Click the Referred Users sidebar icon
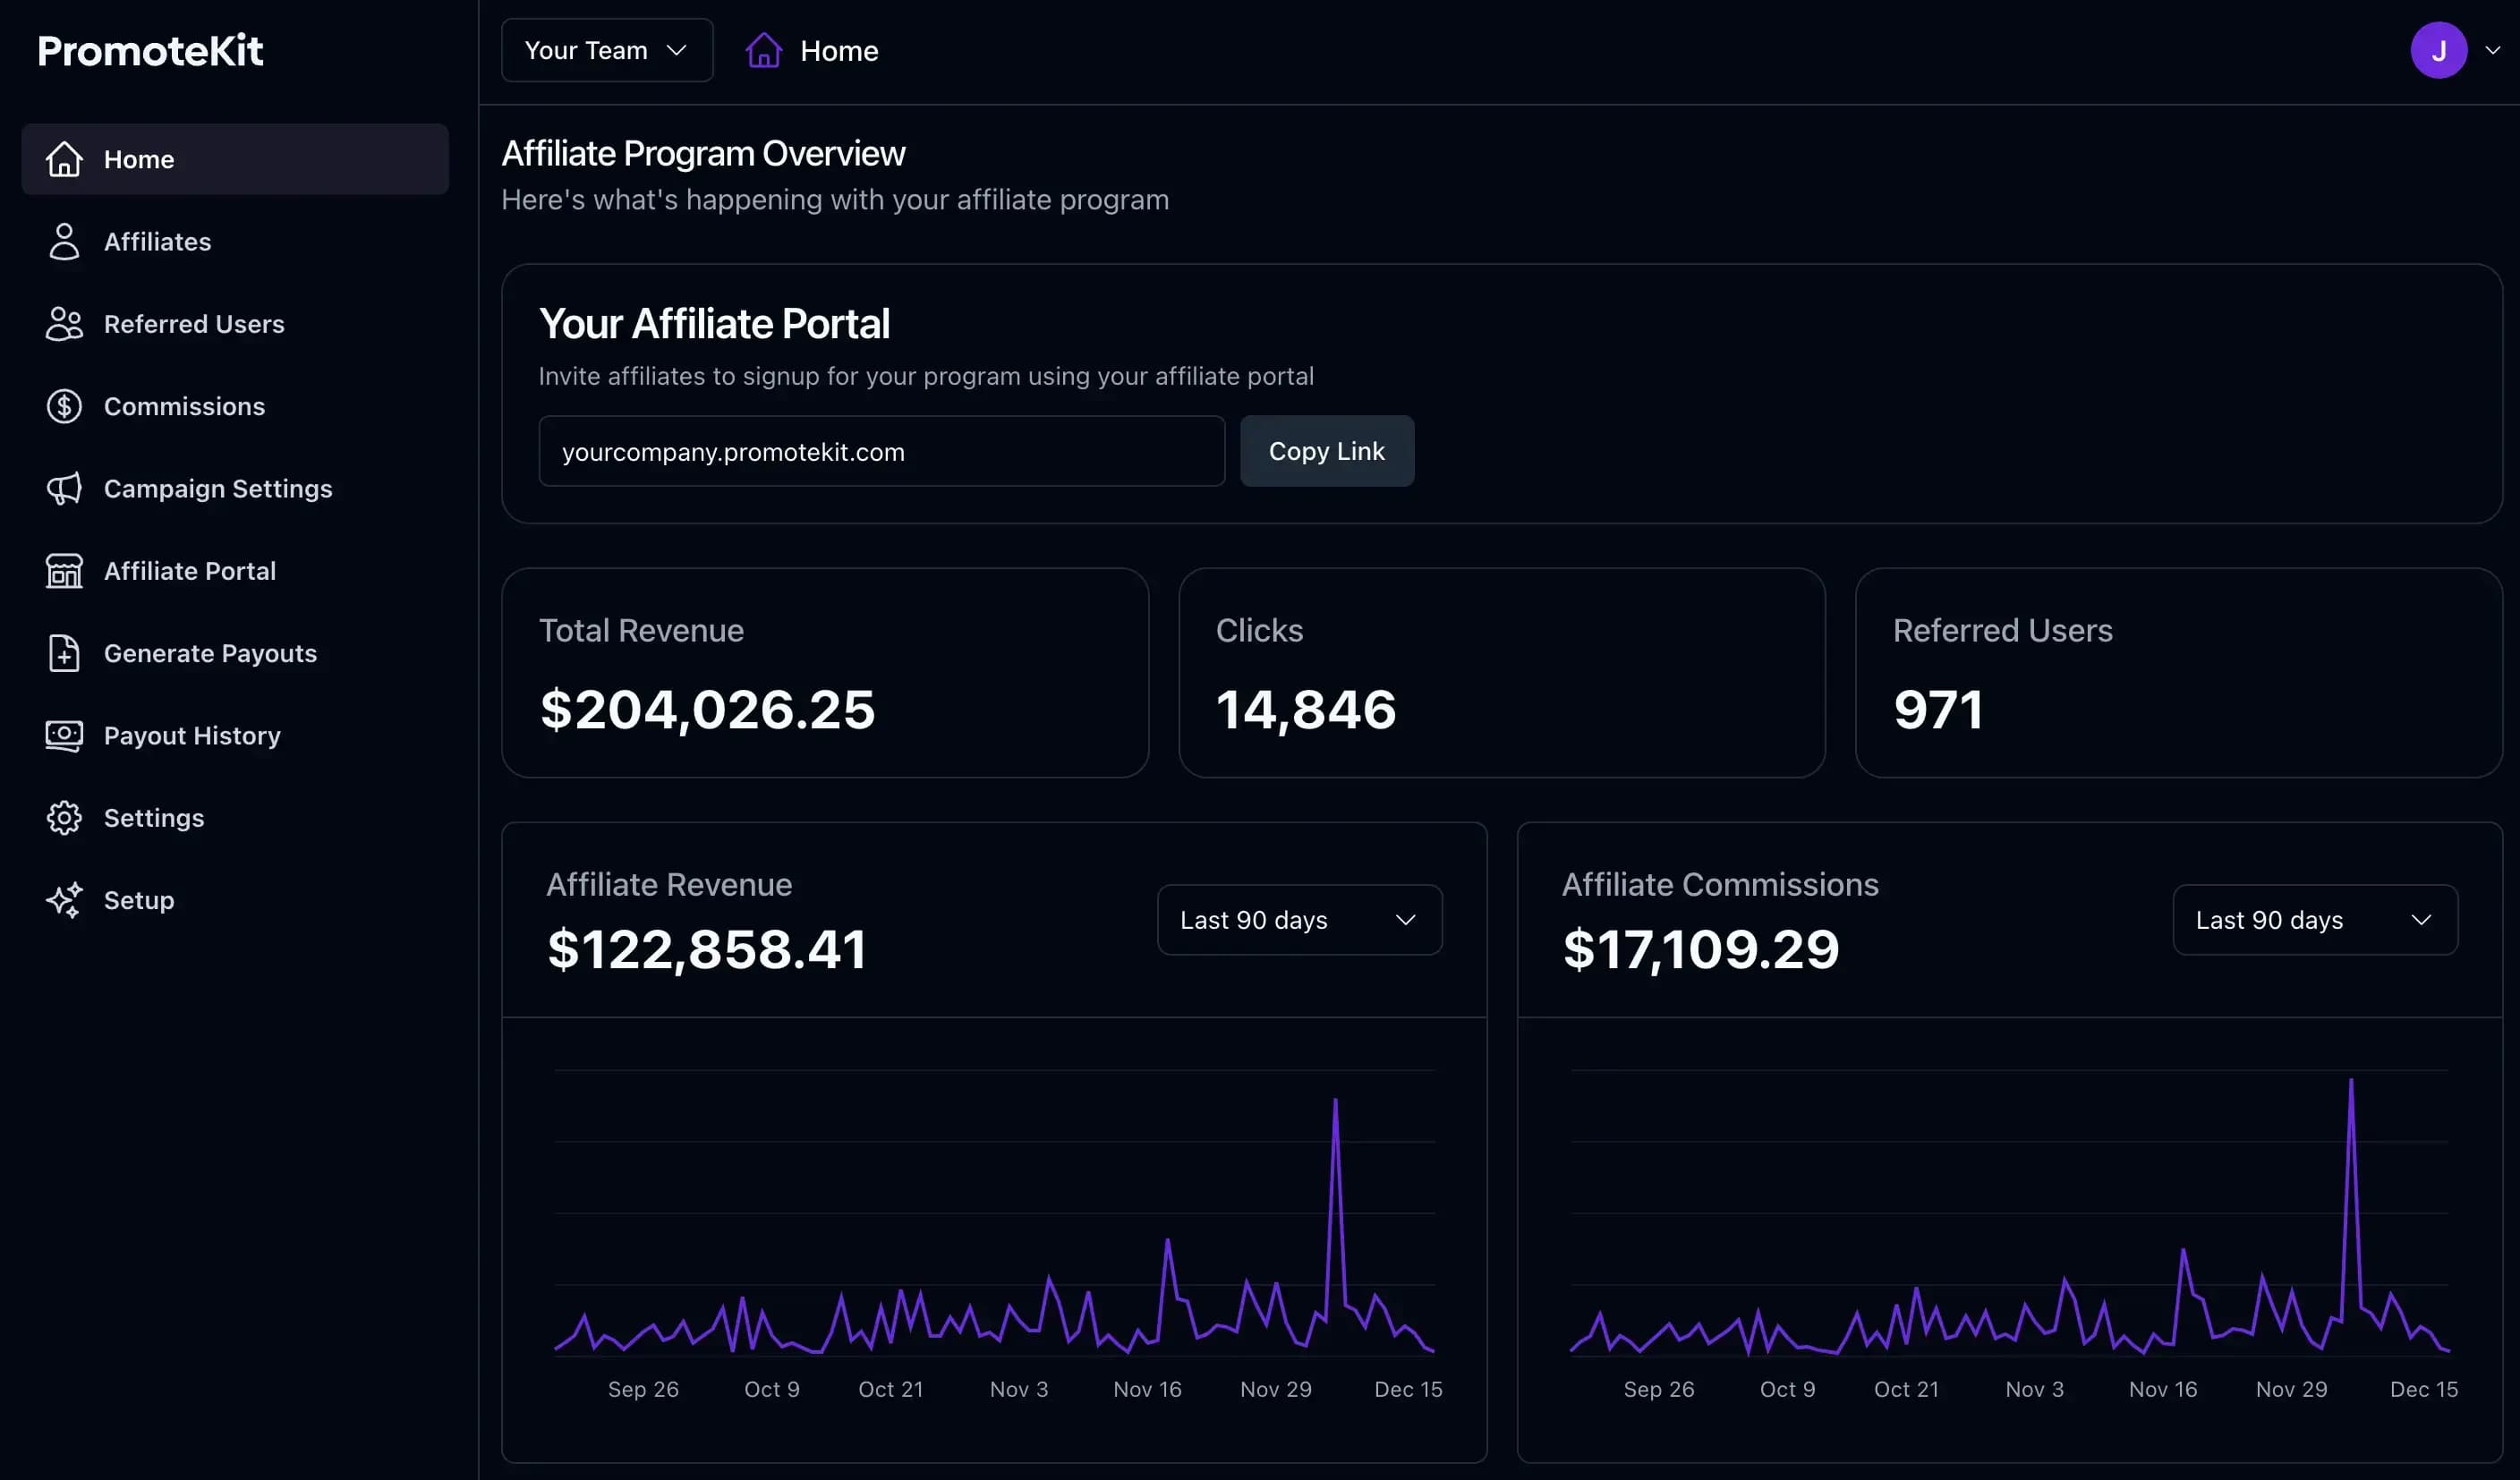 click(x=64, y=324)
